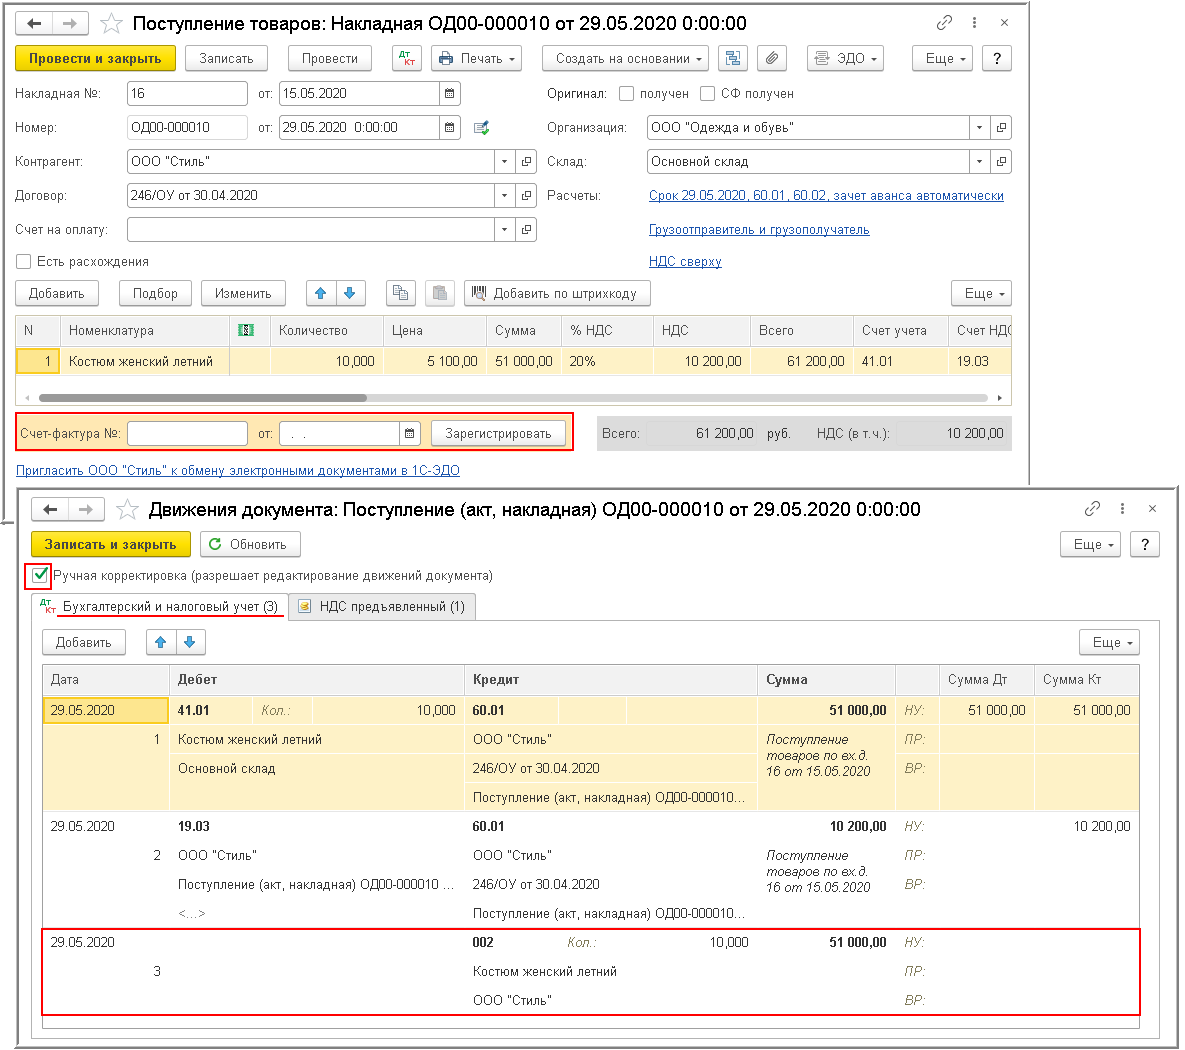Click into the Счет-фактура № field

pos(187,434)
